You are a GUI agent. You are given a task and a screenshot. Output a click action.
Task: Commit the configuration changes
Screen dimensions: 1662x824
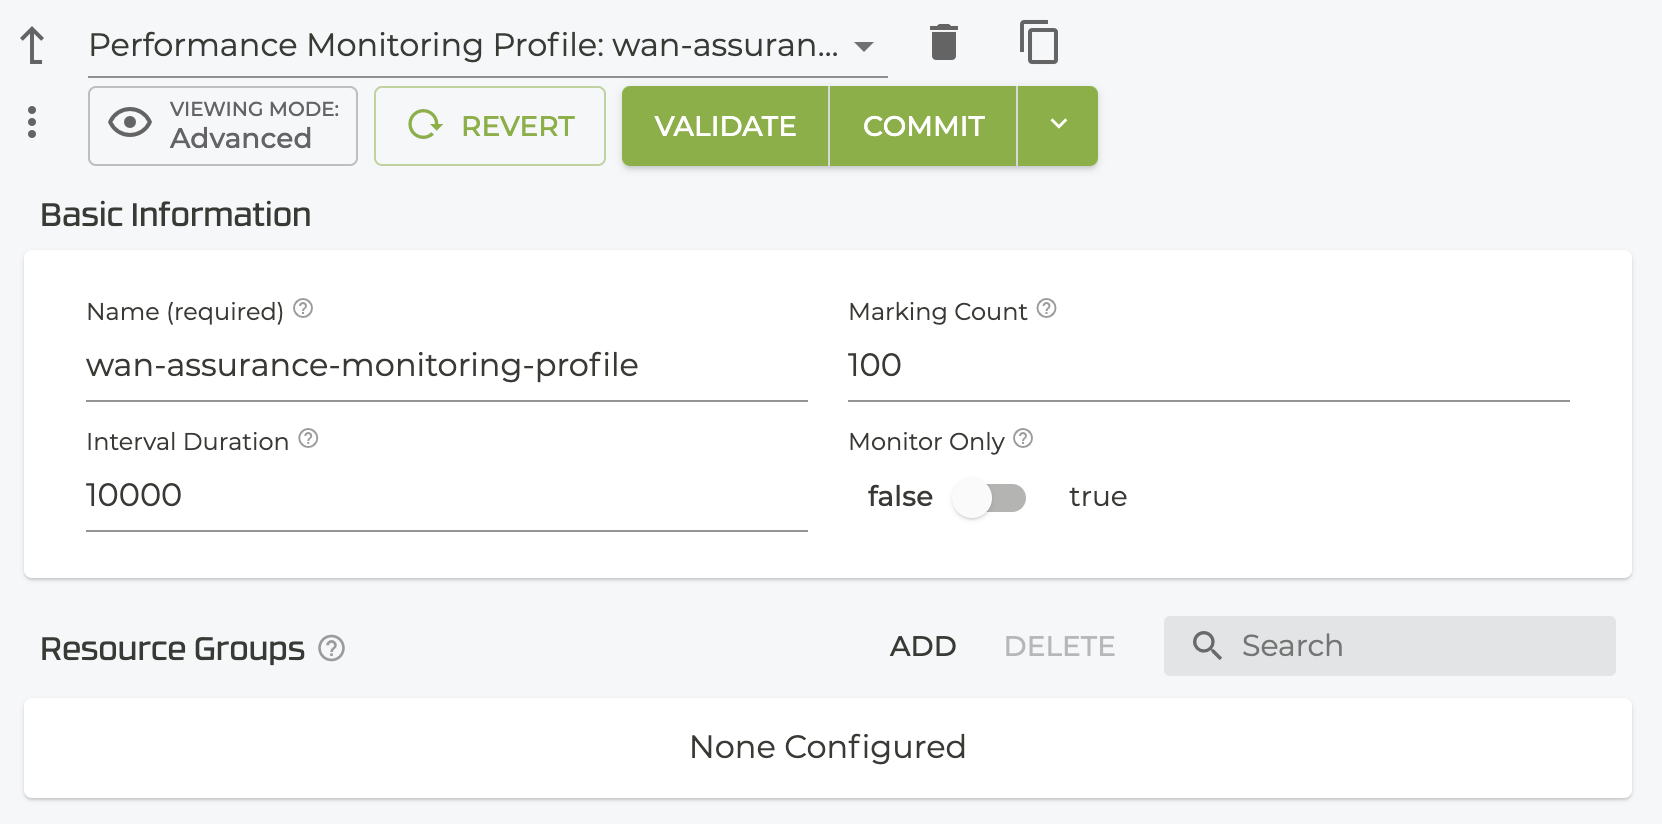click(x=923, y=126)
